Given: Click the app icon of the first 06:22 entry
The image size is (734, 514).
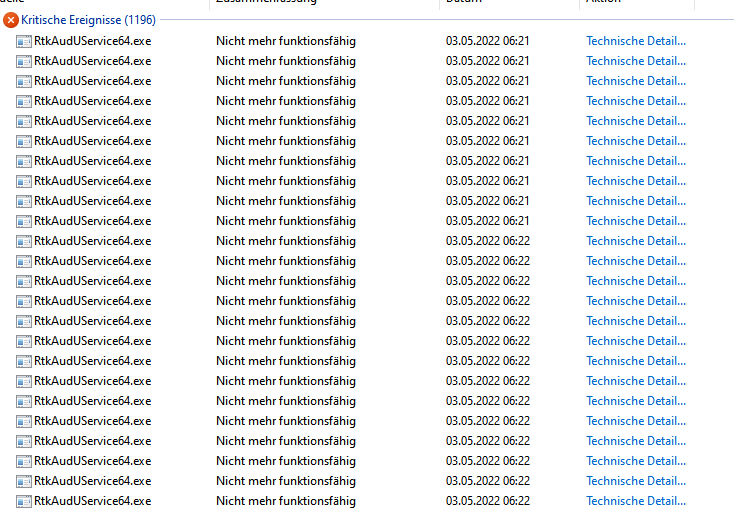Looking at the screenshot, I should (x=24, y=242).
